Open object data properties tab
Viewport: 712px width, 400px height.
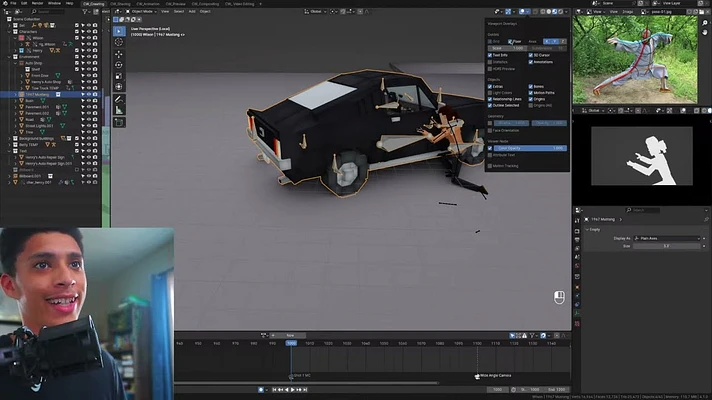pyautogui.click(x=577, y=313)
